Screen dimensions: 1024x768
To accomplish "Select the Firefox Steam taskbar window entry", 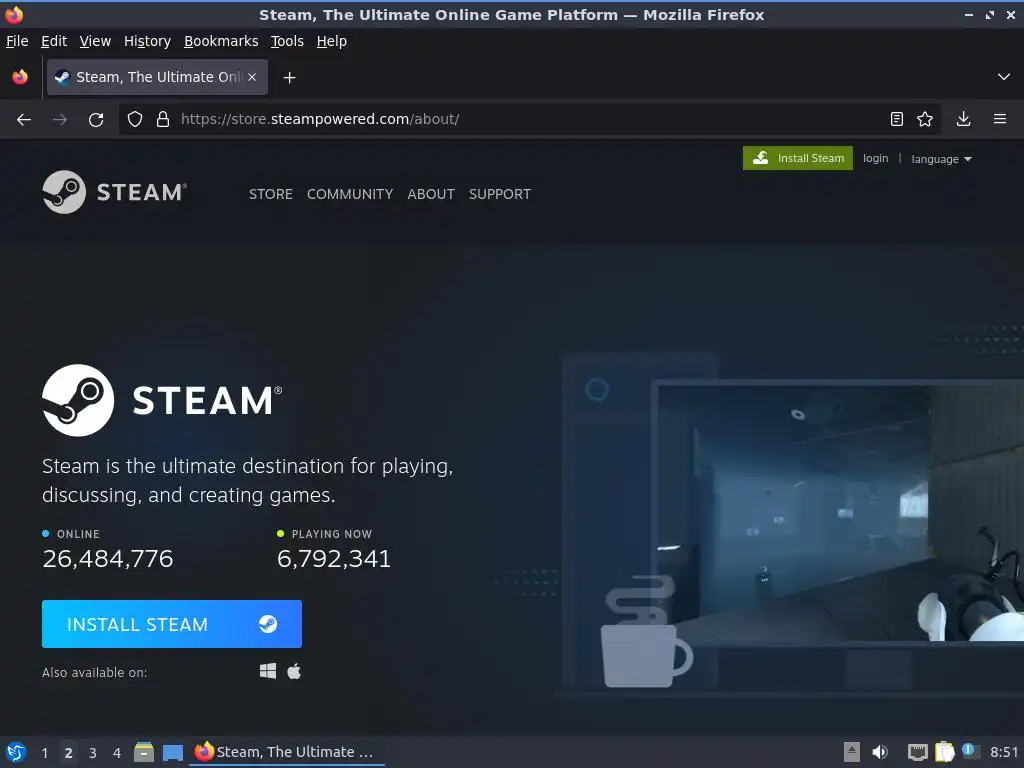I will [286, 752].
